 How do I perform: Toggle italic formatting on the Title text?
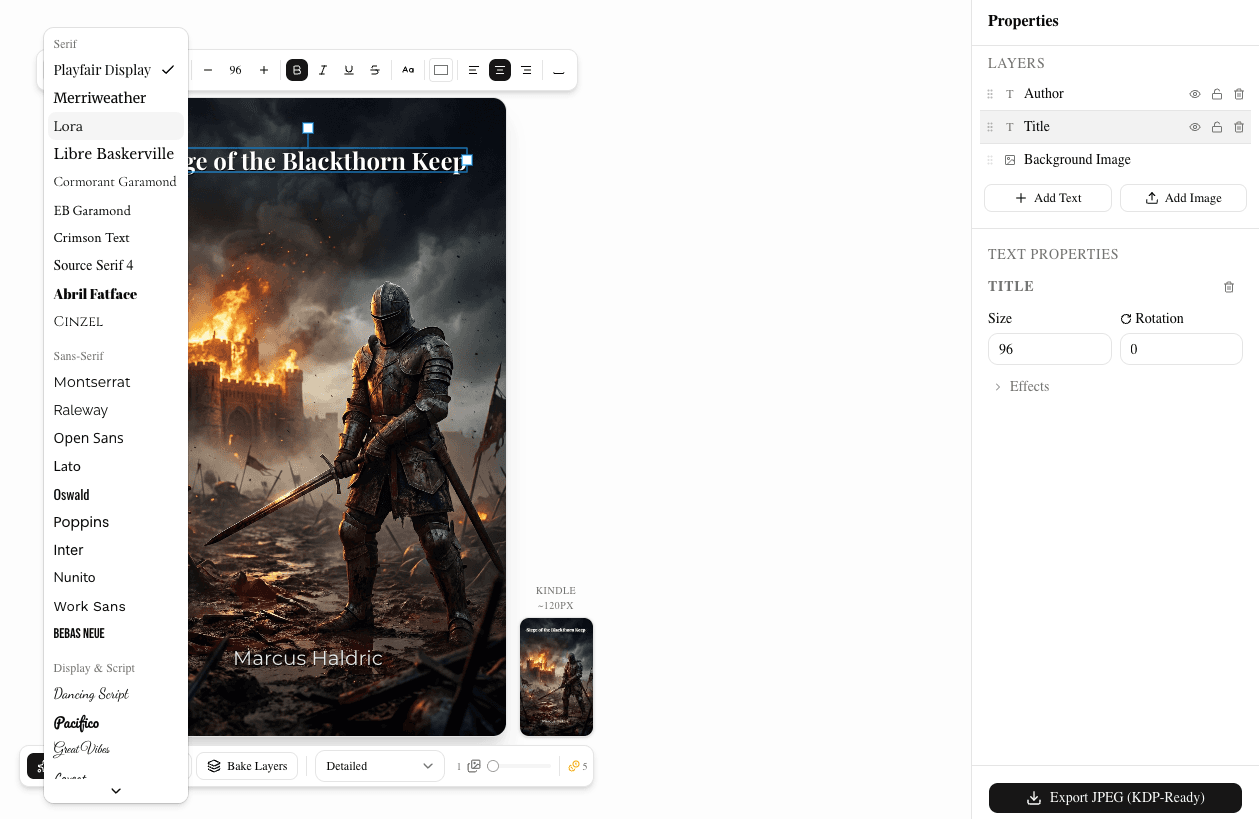point(322,70)
